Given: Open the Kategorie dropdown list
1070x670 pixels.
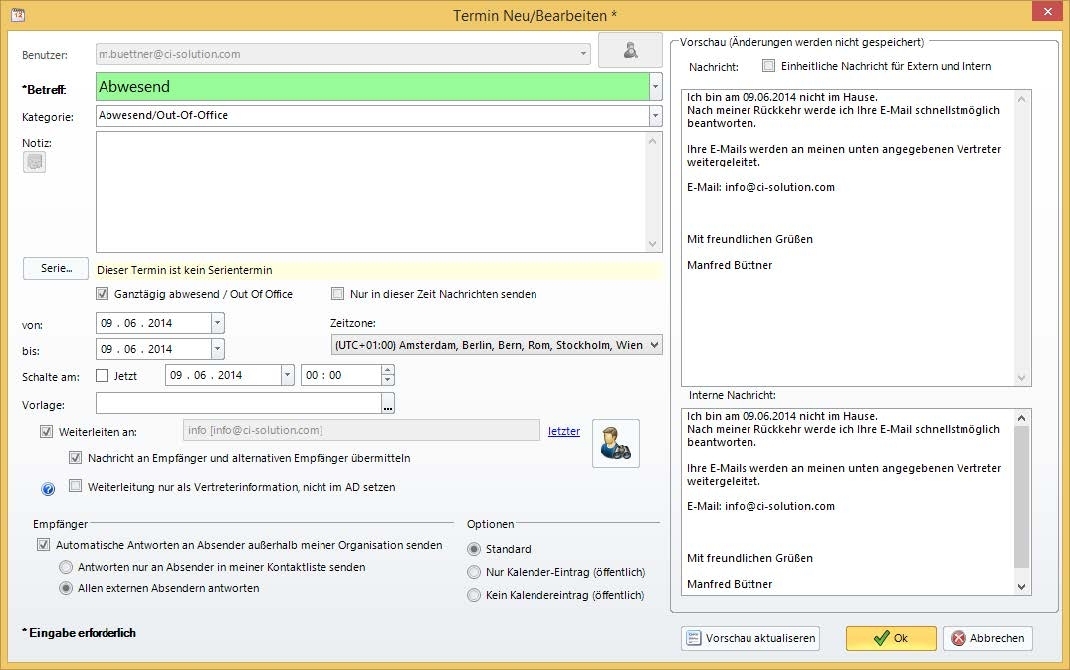Looking at the screenshot, I should [x=655, y=116].
